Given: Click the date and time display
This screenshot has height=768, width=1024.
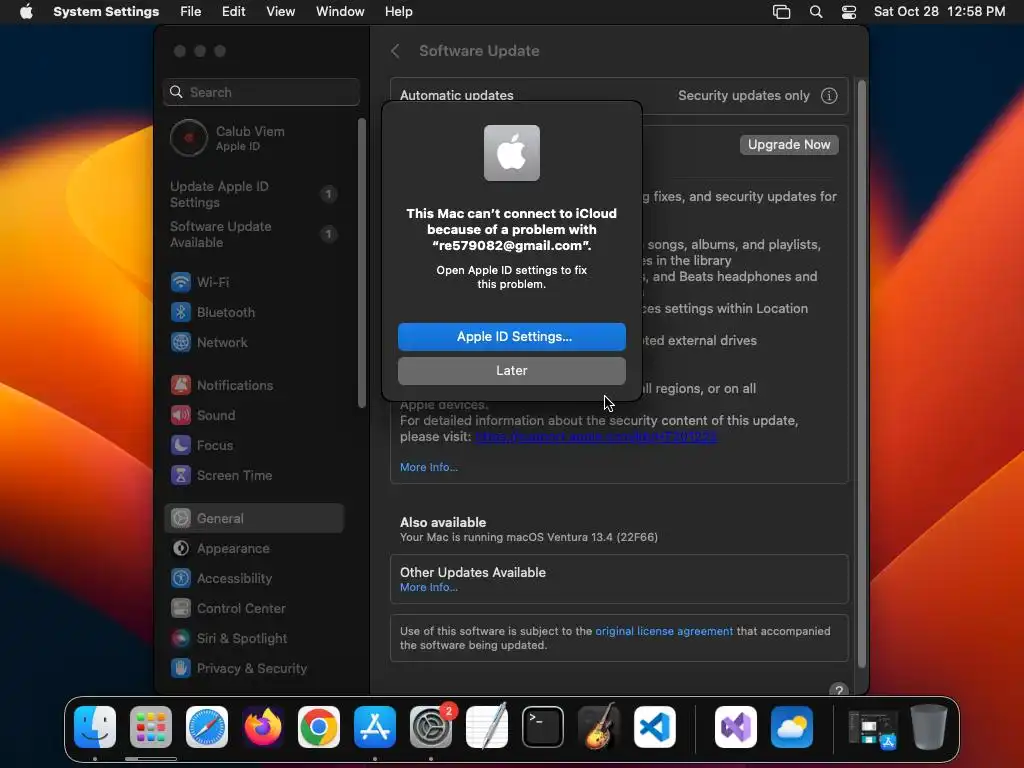Looking at the screenshot, I should pos(939,12).
